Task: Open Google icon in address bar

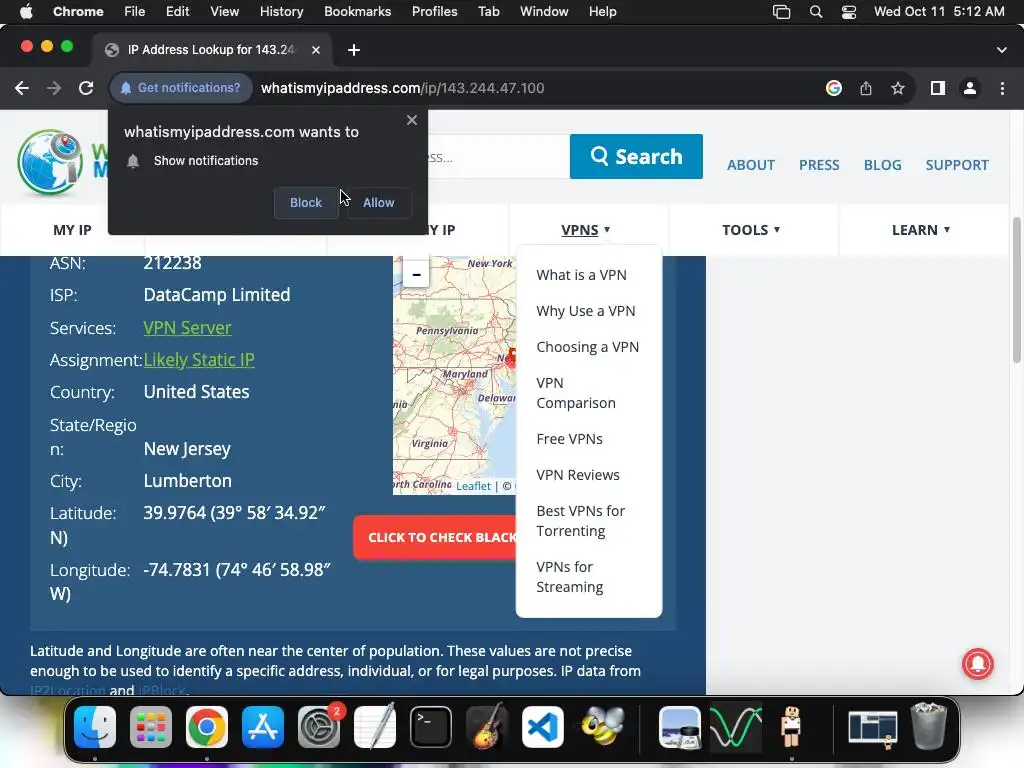Action: coord(833,88)
